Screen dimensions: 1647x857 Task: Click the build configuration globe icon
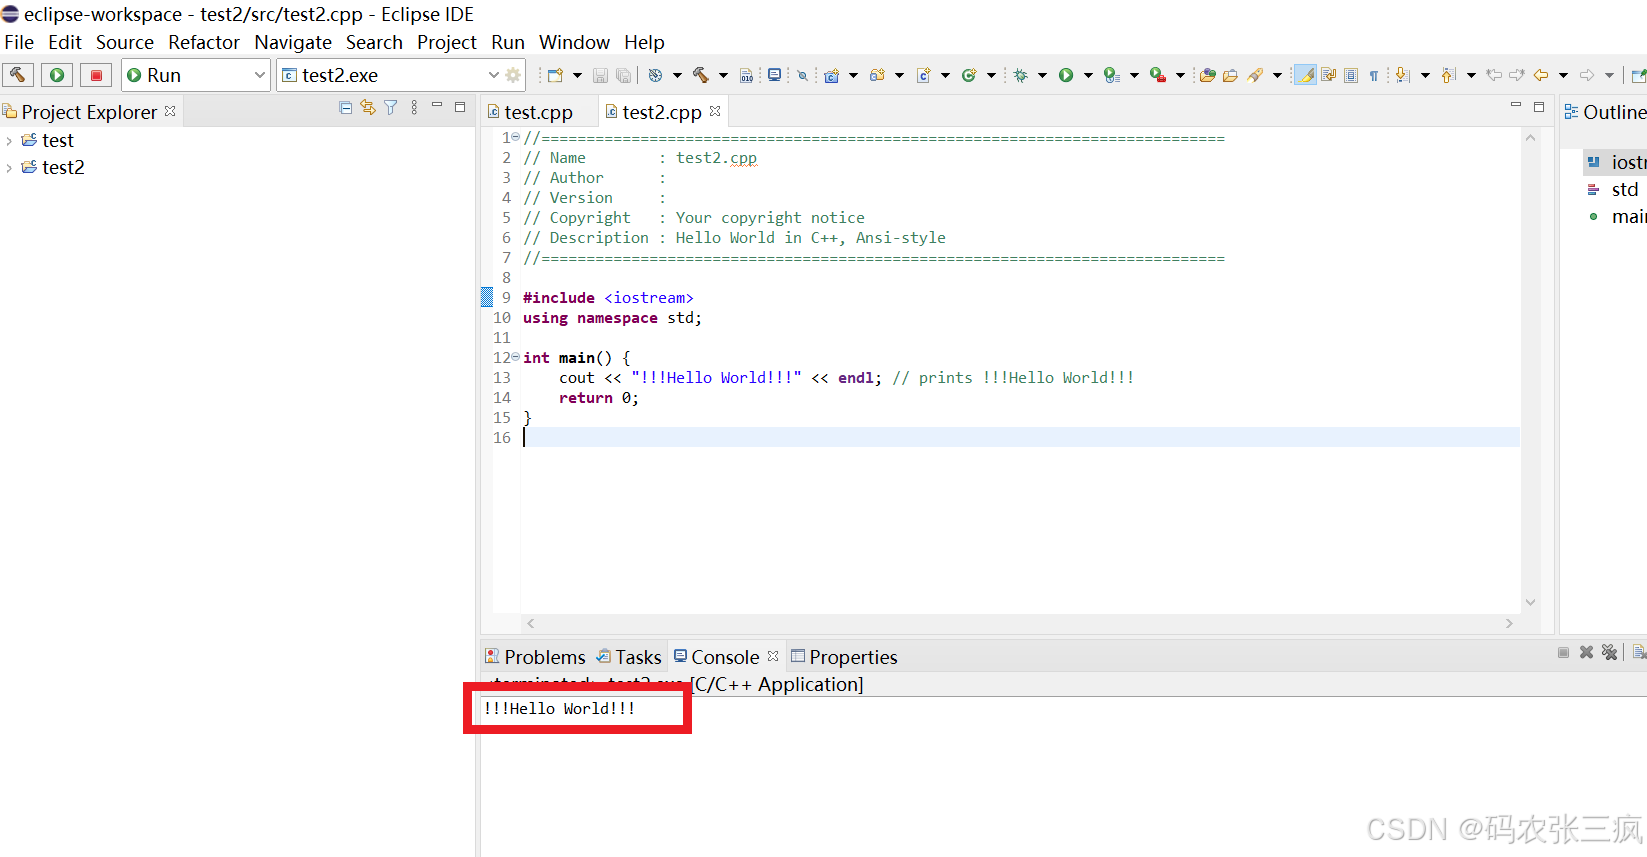(x=655, y=75)
